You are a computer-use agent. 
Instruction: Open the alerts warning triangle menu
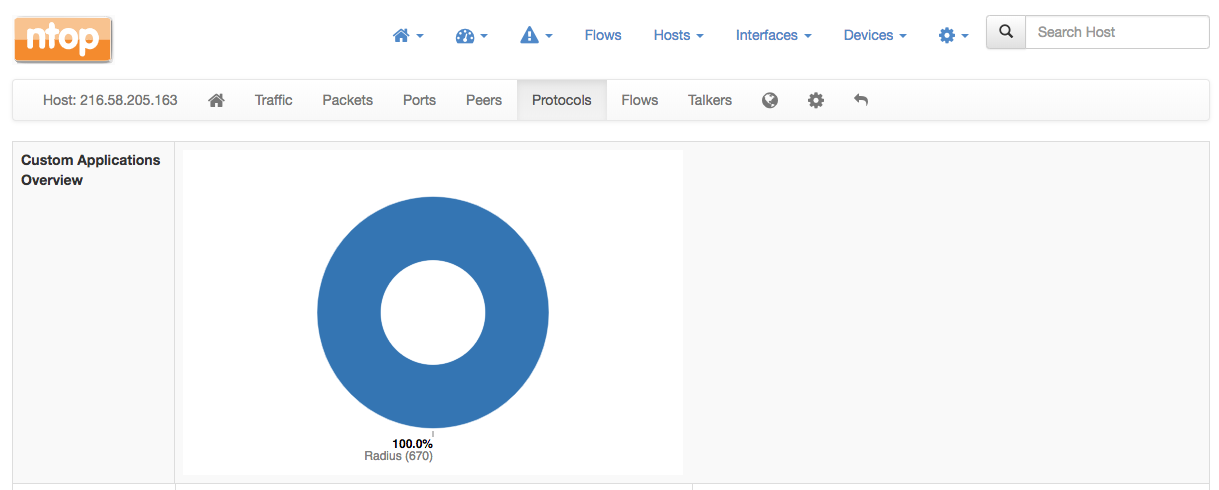(537, 35)
